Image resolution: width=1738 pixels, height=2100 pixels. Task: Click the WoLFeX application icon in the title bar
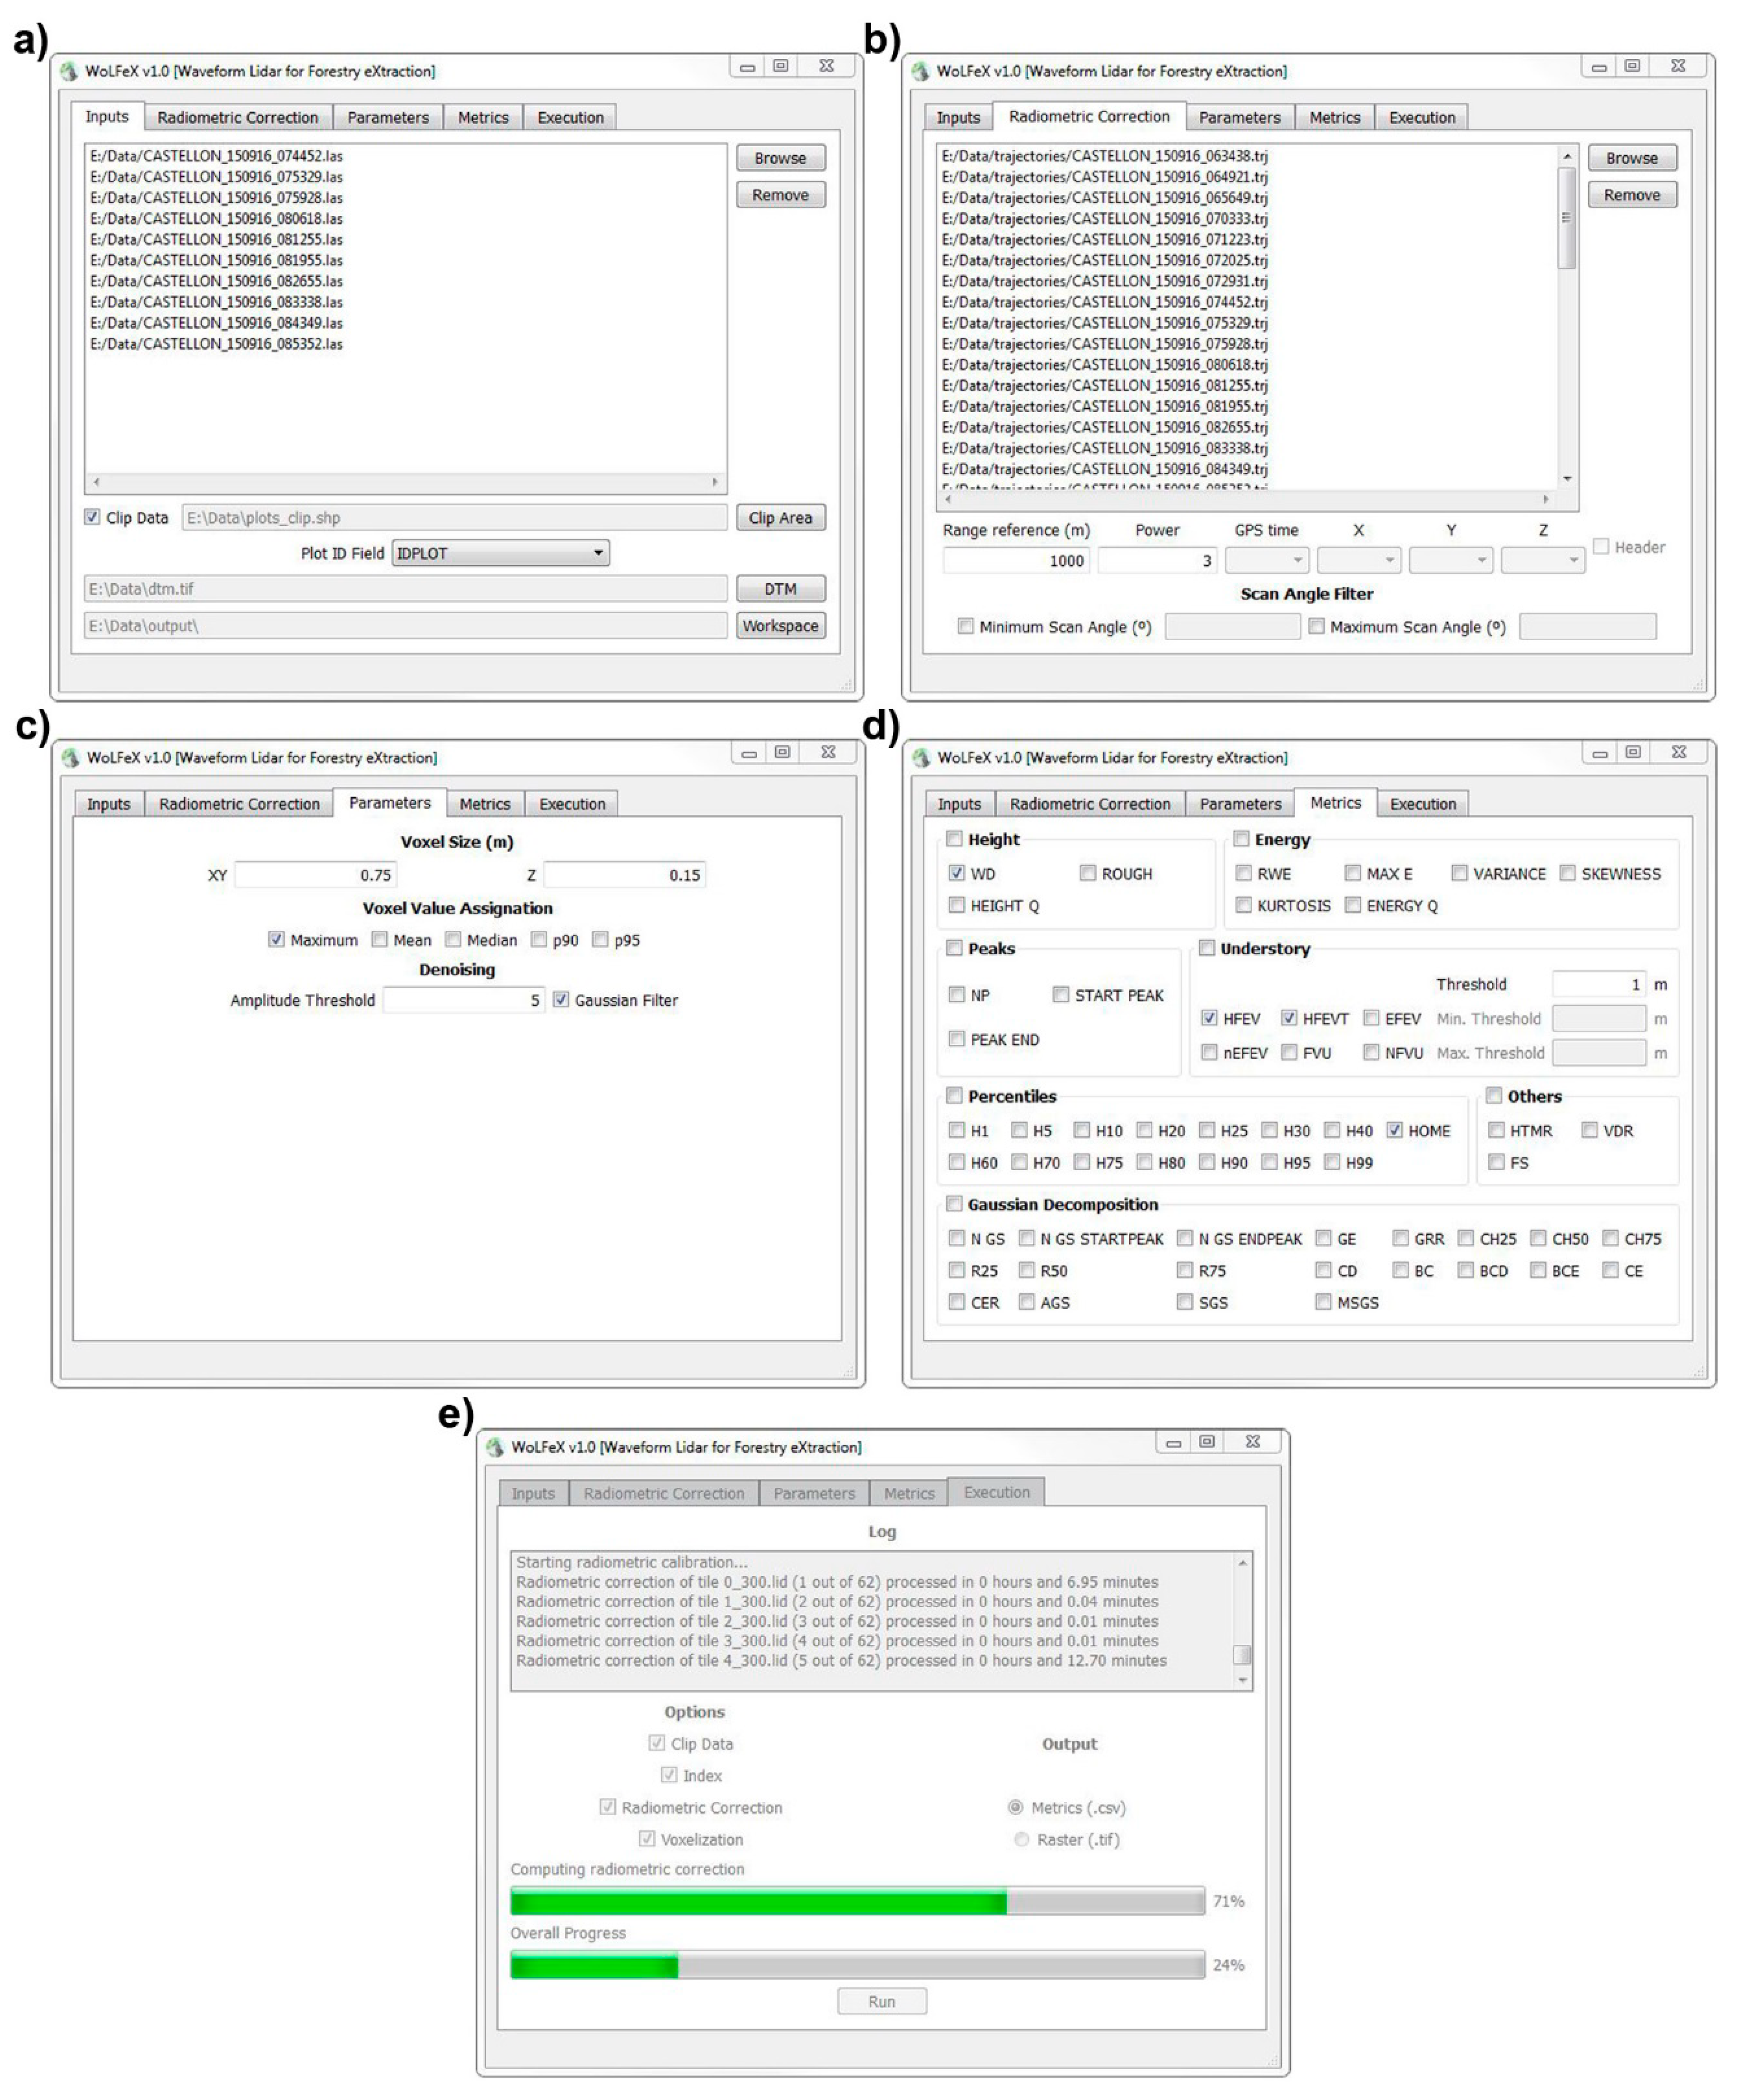click(70, 70)
